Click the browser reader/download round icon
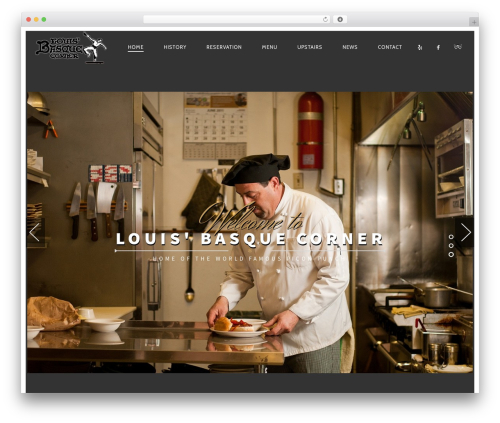Viewport: 500px width, 423px height. 340,20
